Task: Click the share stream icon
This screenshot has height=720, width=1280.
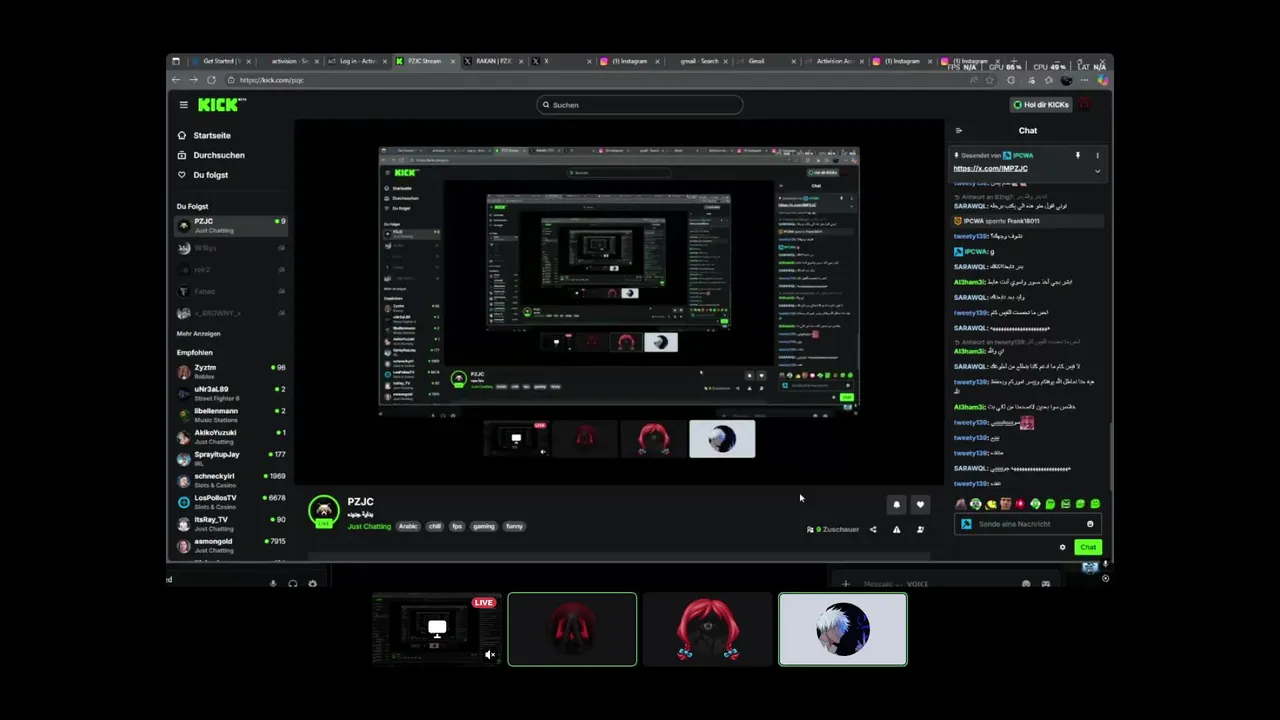Action: coord(873,530)
